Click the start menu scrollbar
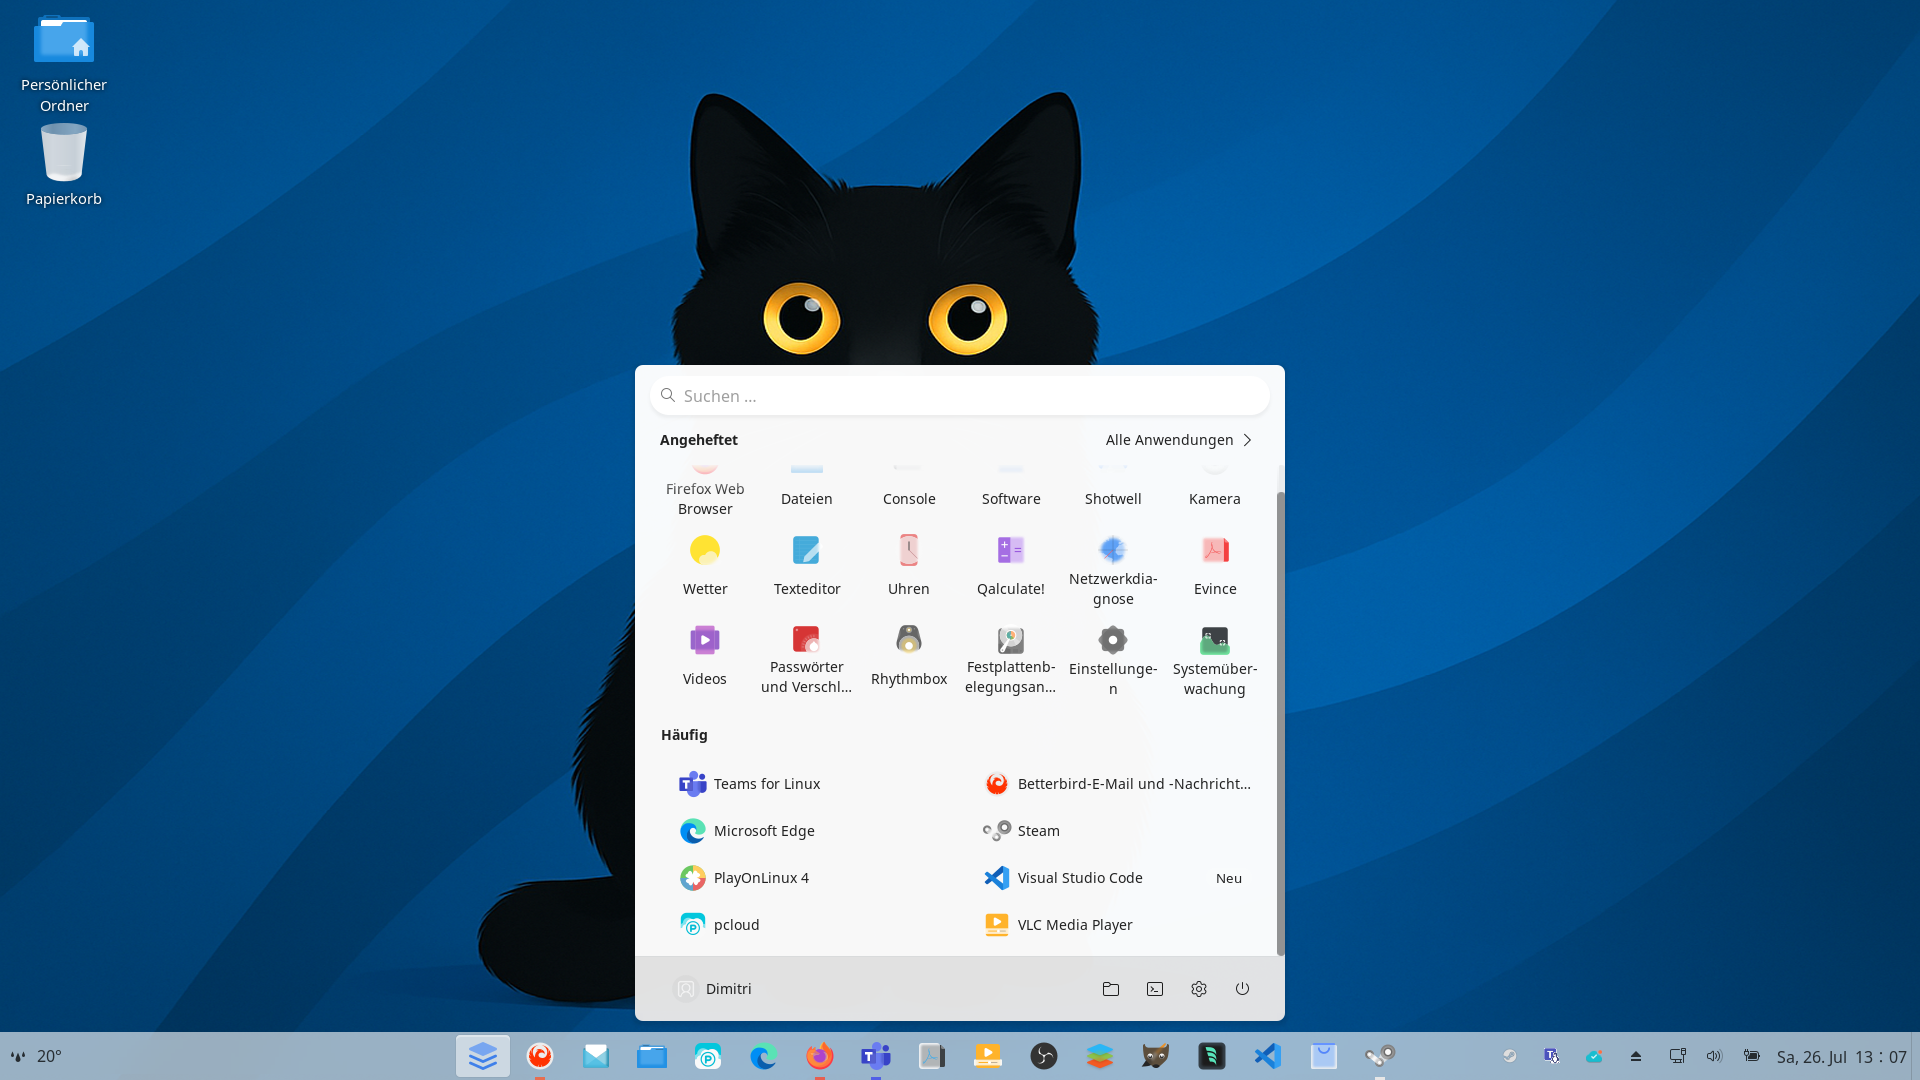This screenshot has height=1080, width=1920. [x=1280, y=724]
